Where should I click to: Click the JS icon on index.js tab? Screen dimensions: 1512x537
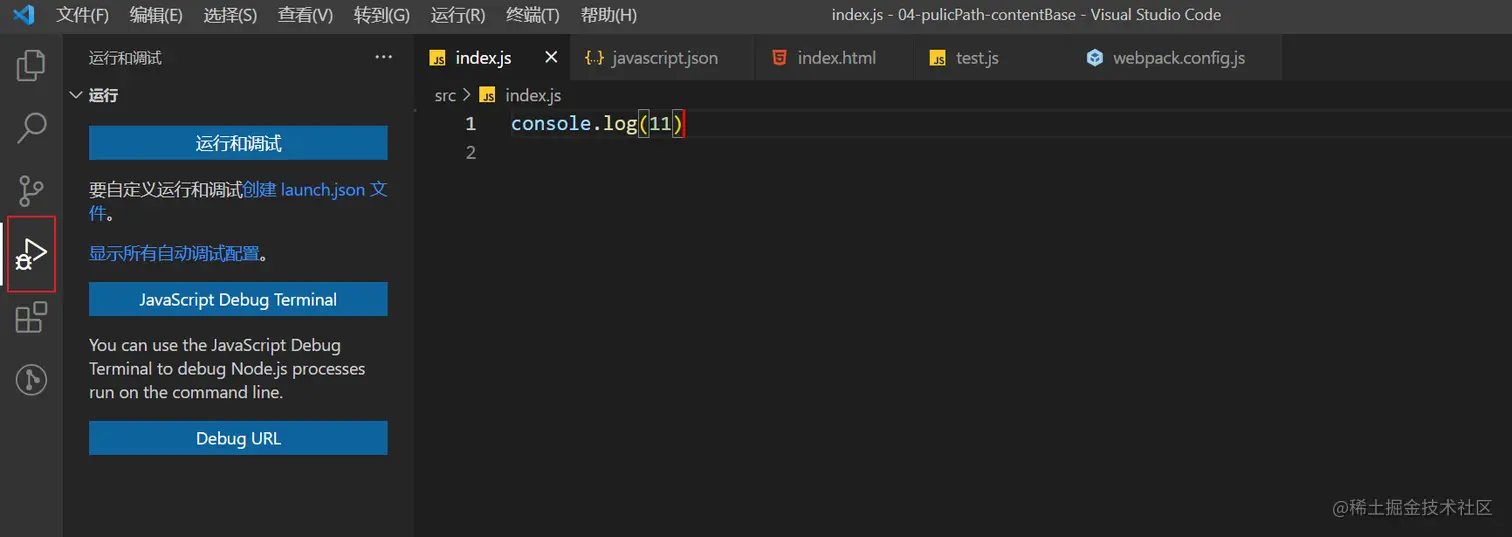pyautogui.click(x=438, y=58)
